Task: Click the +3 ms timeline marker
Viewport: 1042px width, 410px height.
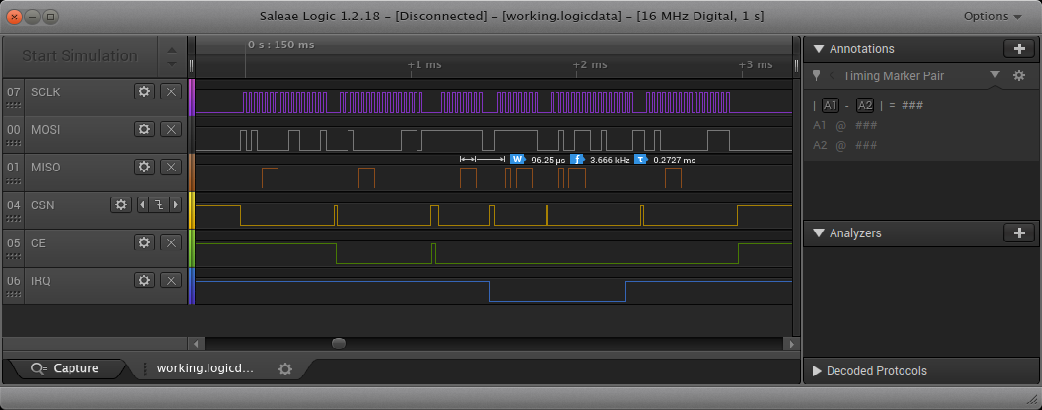Action: pyautogui.click(x=756, y=64)
